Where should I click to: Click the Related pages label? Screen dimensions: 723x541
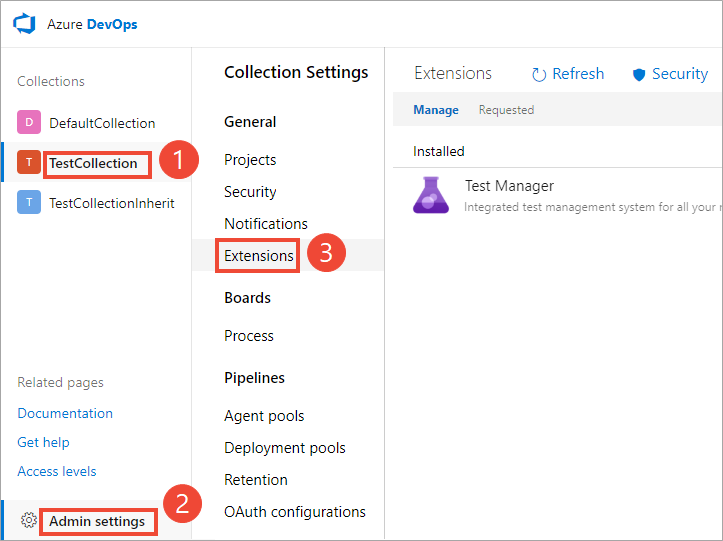tap(60, 383)
